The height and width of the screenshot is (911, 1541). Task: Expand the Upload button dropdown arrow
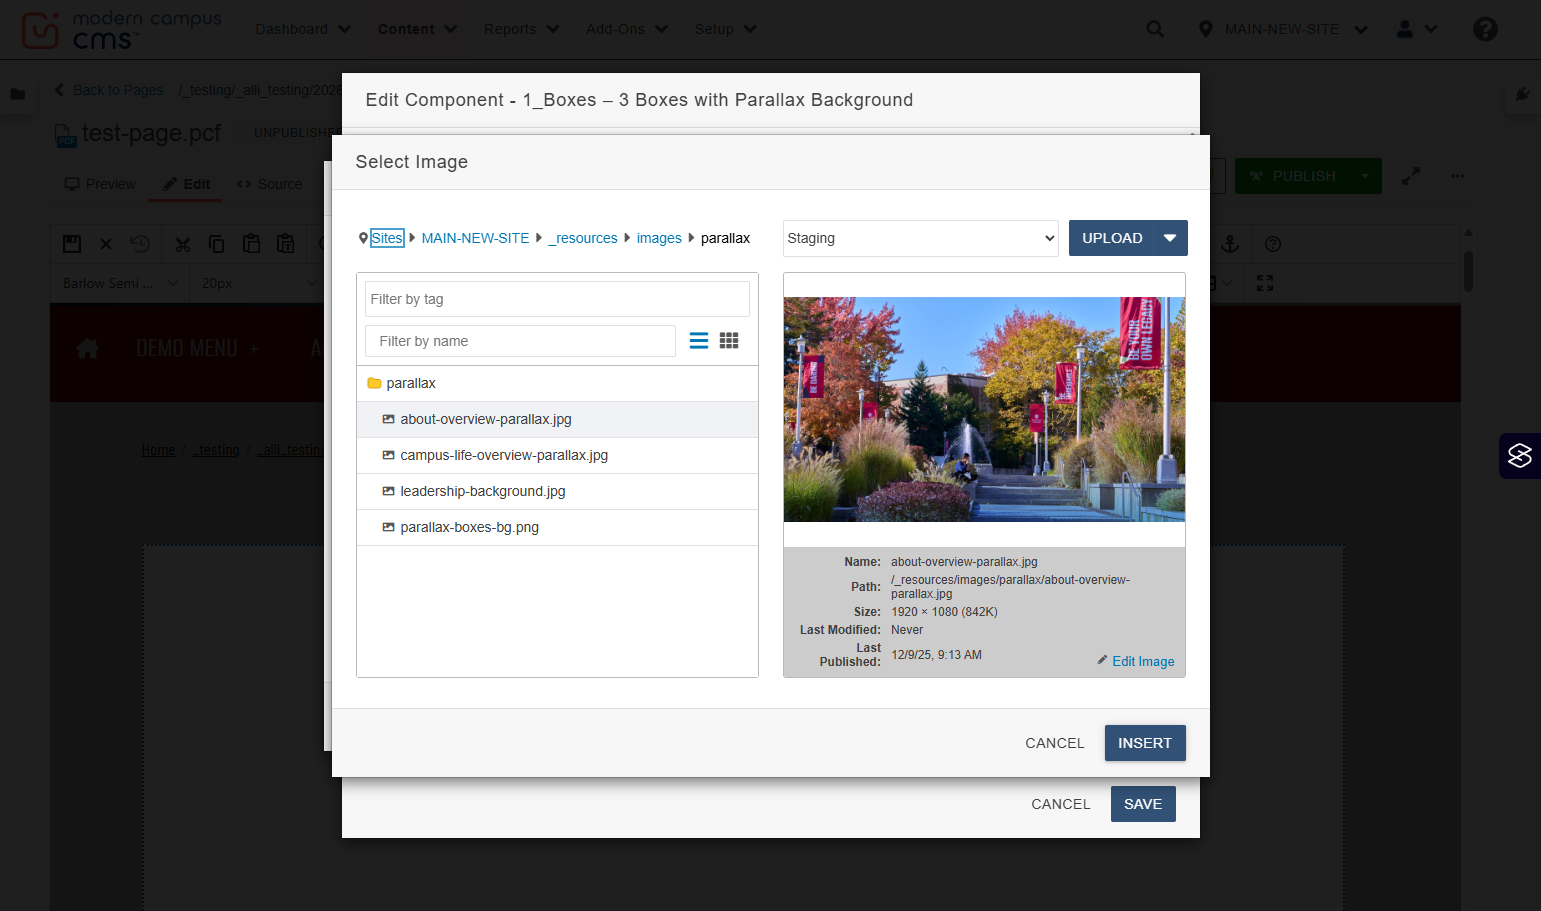(1170, 238)
